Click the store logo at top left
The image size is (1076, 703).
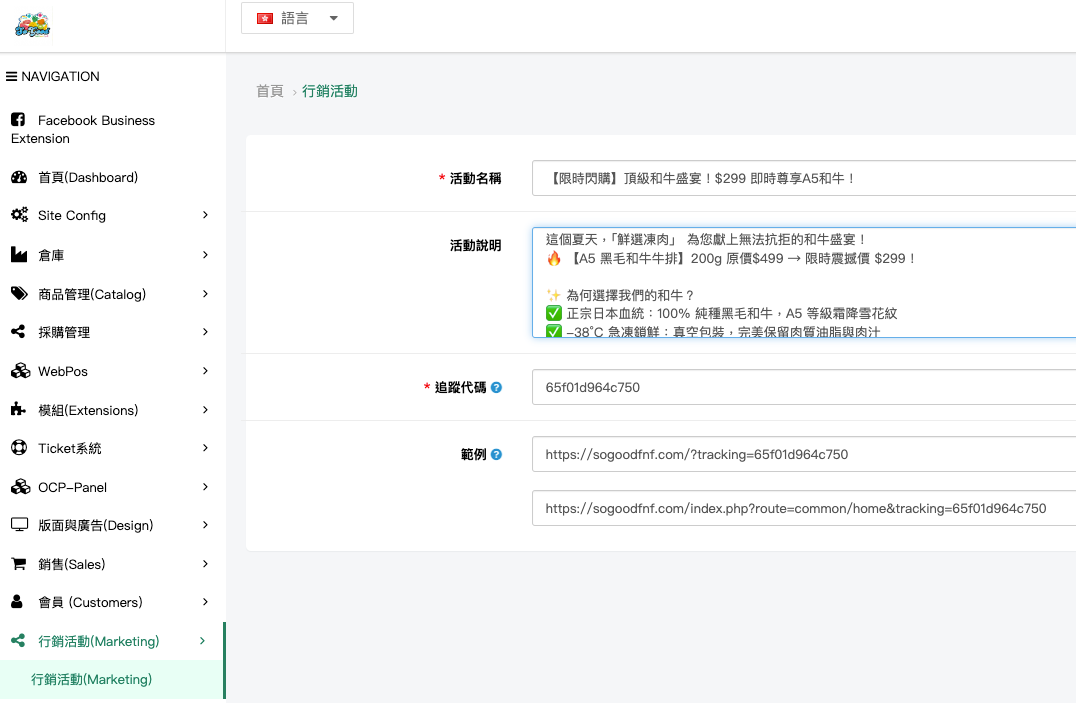[x=30, y=22]
